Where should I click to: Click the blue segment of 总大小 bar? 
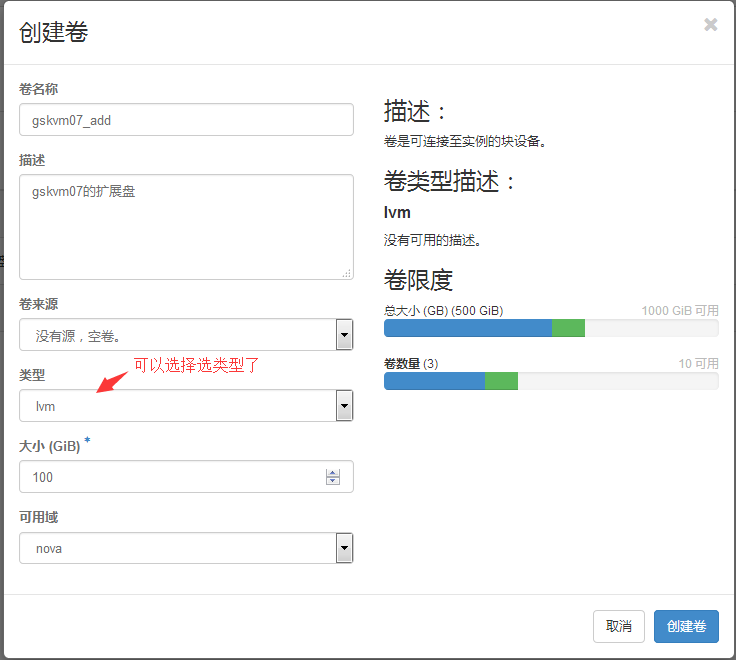point(467,328)
